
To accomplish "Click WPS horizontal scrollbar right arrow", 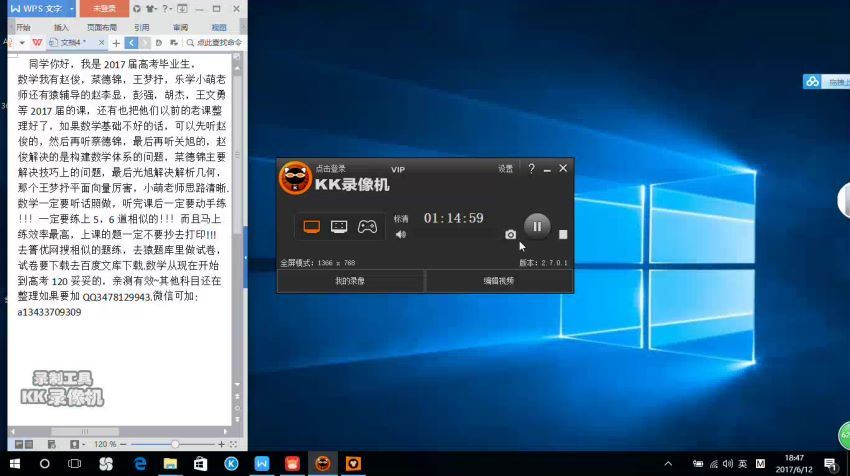I will click(226, 432).
